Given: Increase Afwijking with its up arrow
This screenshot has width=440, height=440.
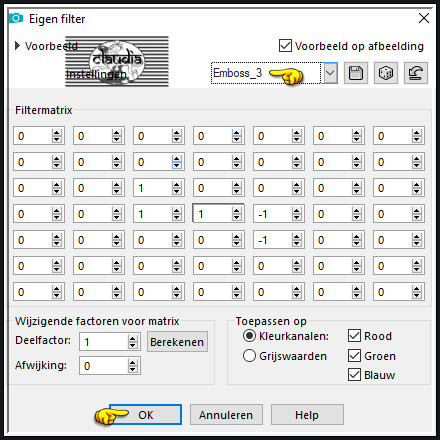Looking at the screenshot, I should tap(133, 362).
